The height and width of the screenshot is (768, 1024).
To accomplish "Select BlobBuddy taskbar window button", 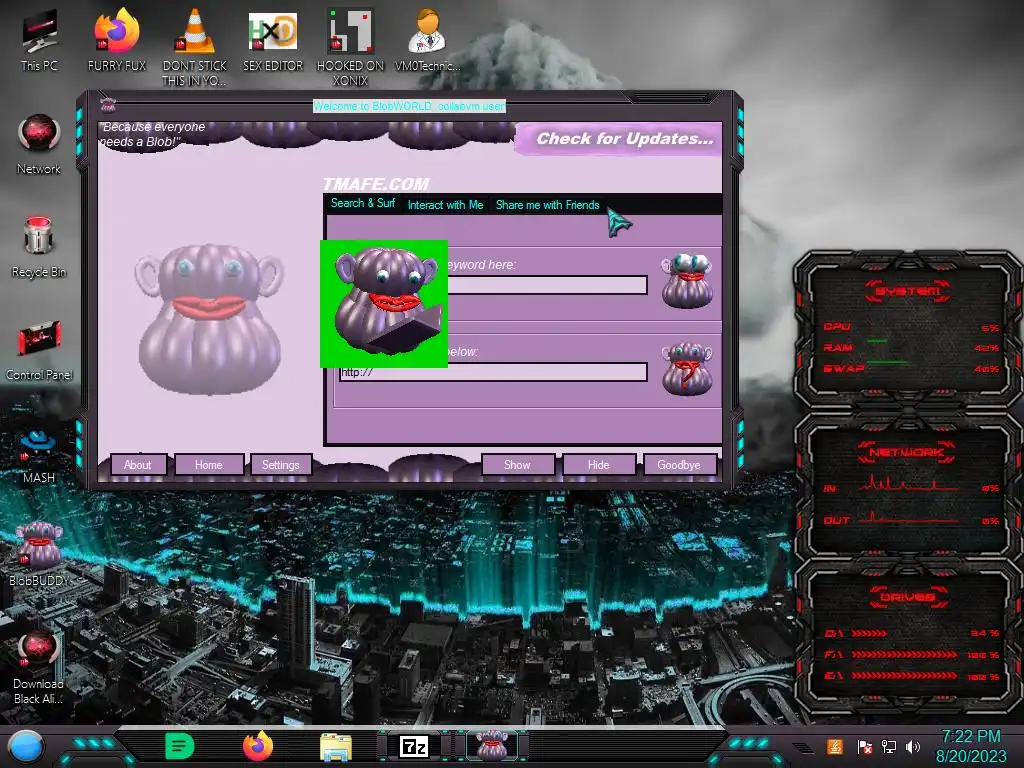I will (x=492, y=746).
